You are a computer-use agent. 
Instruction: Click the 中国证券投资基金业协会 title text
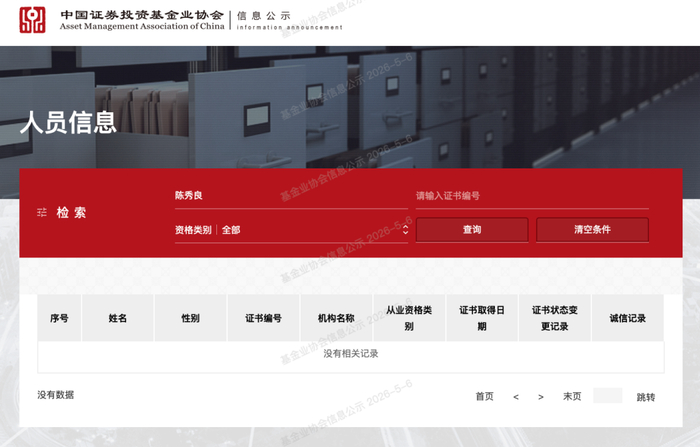[142, 15]
